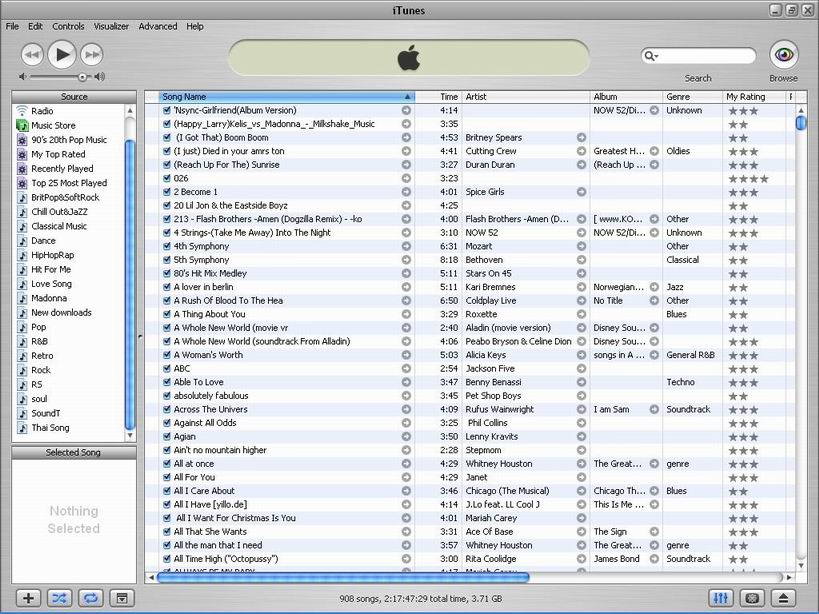Click the arrow next to song ABC
This screenshot has width=819, height=614.
pyautogui.click(x=406, y=369)
